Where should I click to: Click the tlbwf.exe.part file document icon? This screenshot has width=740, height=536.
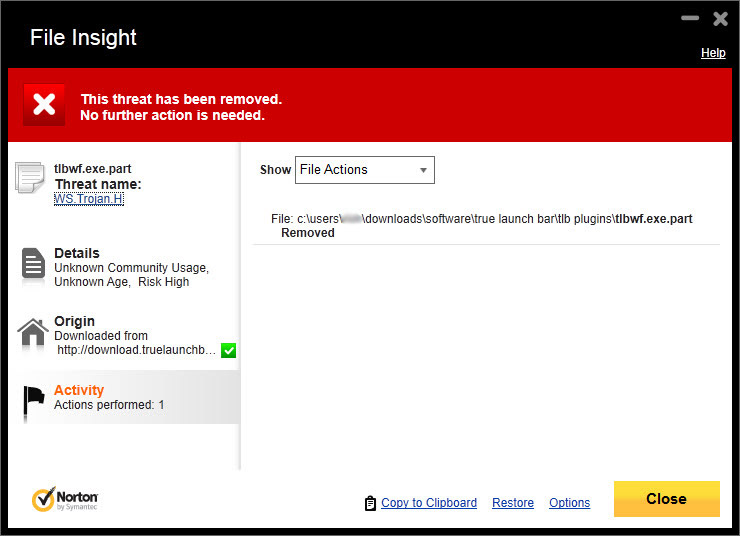tap(30, 177)
